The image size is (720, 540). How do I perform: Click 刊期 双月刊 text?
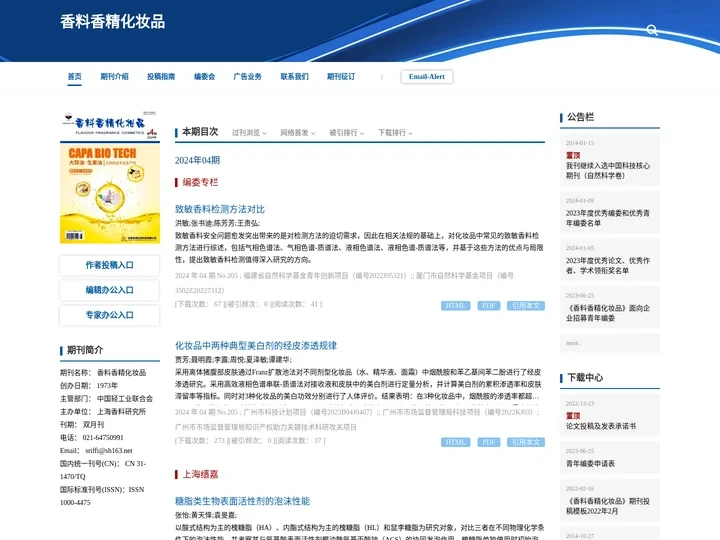pos(82,424)
